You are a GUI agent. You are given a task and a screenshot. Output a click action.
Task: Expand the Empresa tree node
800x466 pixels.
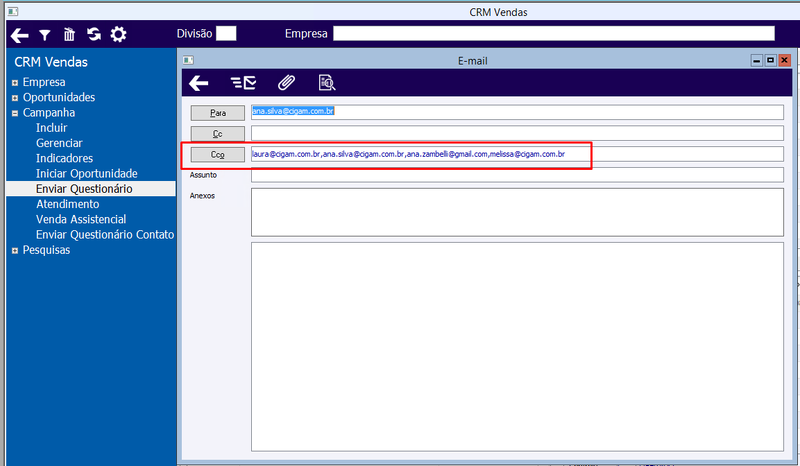[15, 83]
